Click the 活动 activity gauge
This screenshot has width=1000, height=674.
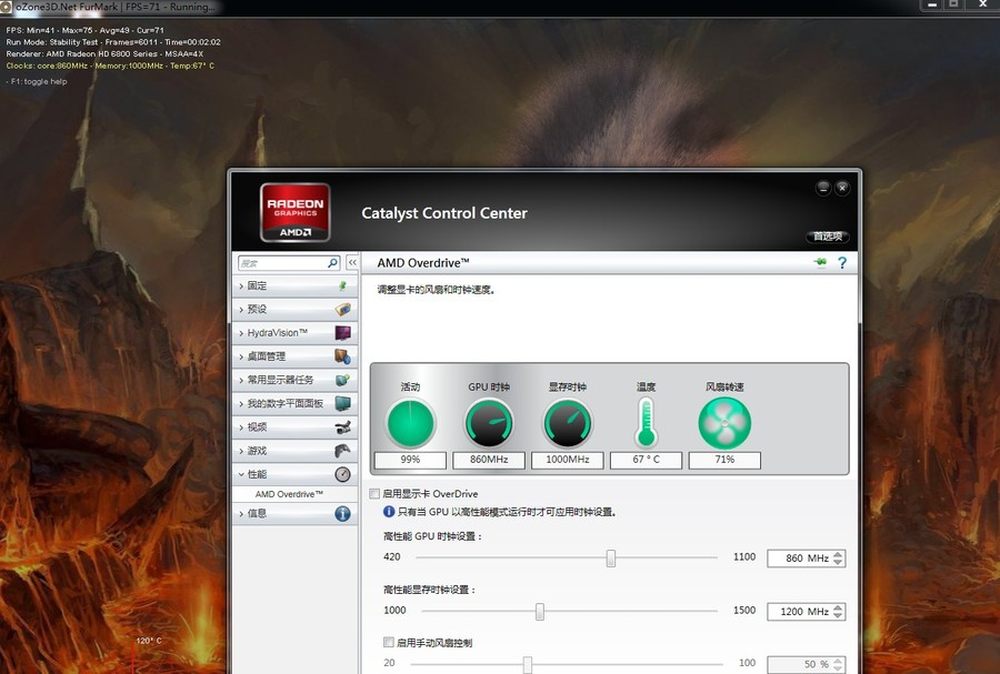coord(410,423)
